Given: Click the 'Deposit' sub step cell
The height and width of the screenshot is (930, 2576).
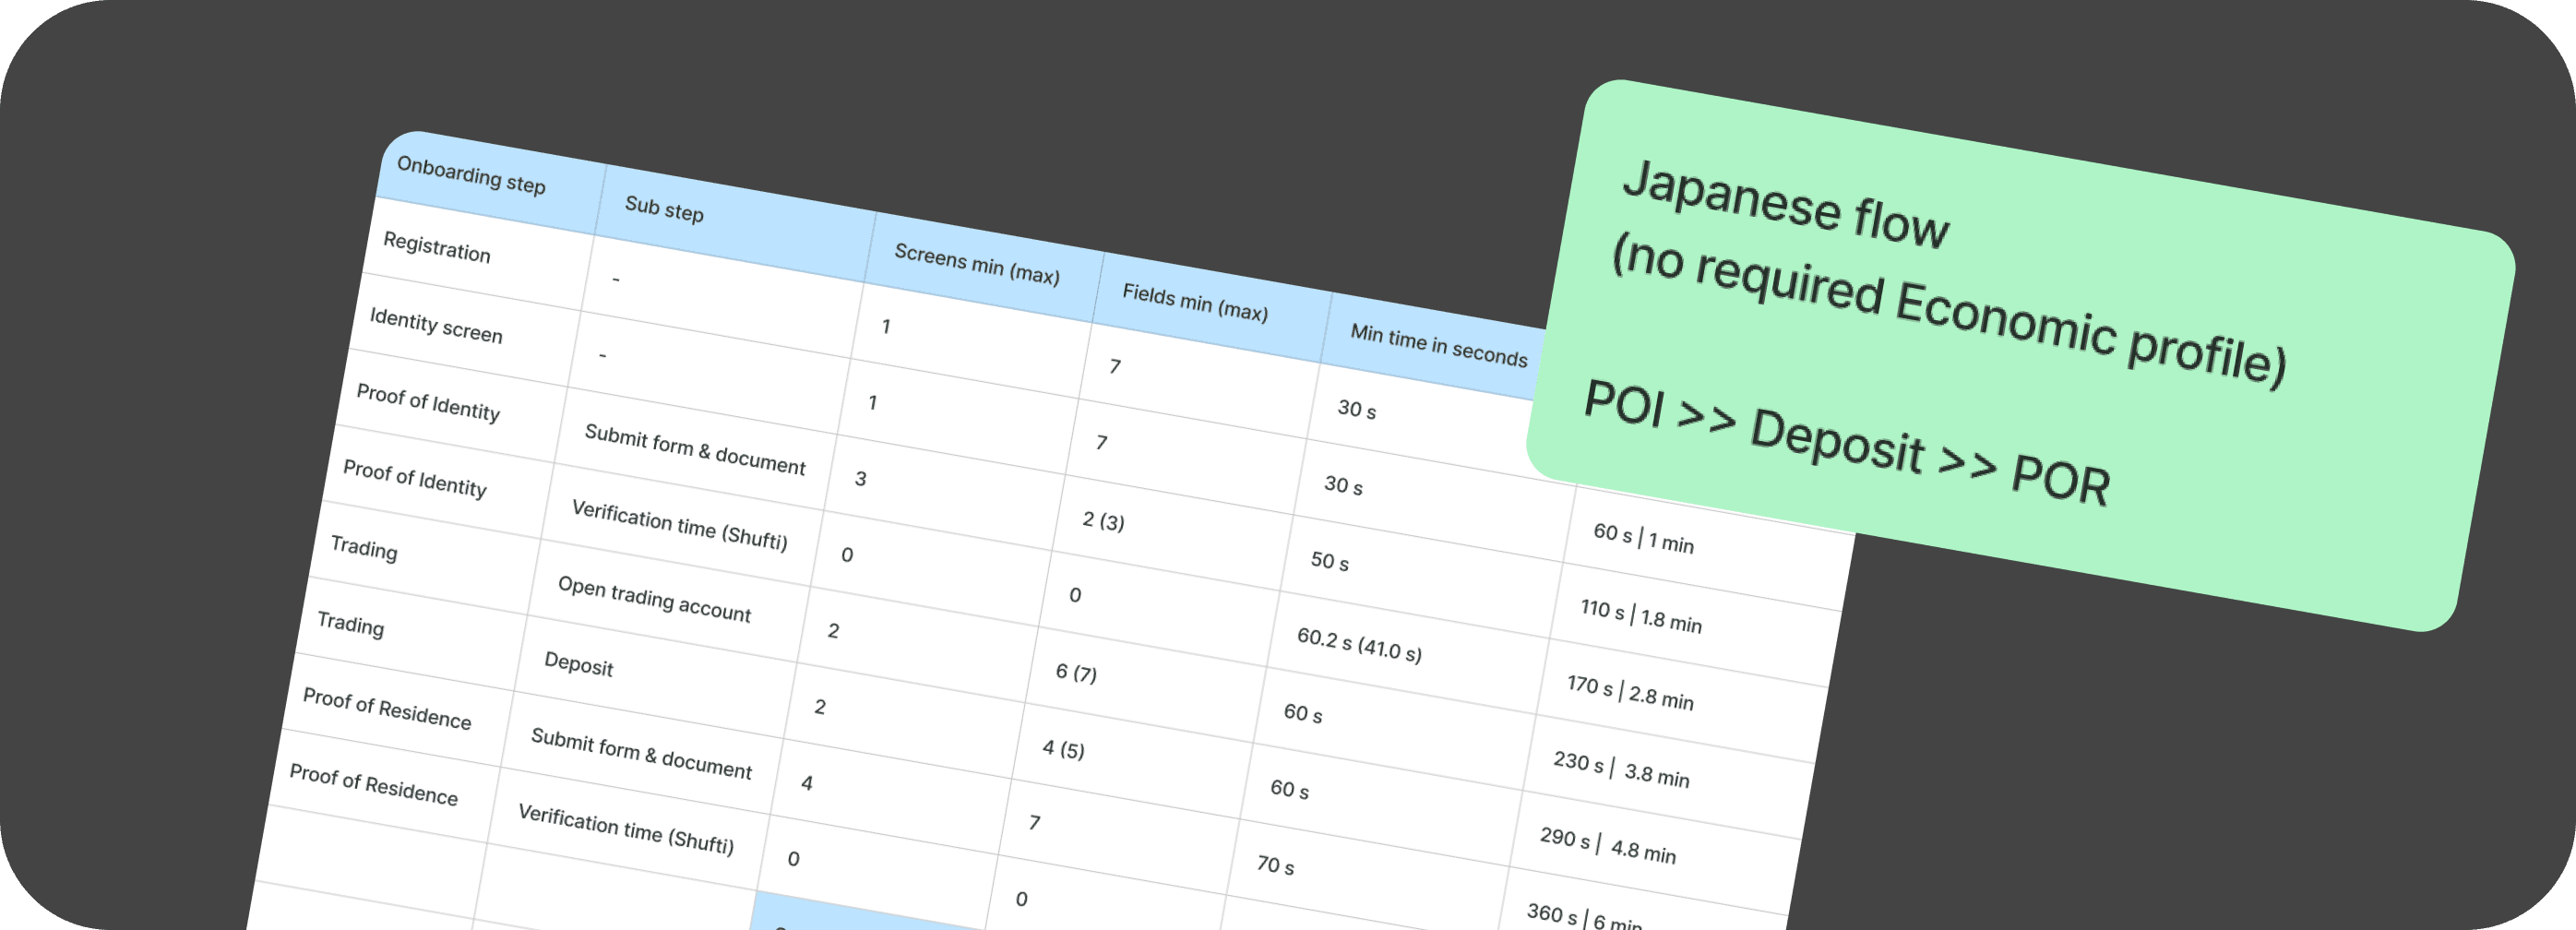Looking at the screenshot, I should coord(579,664).
